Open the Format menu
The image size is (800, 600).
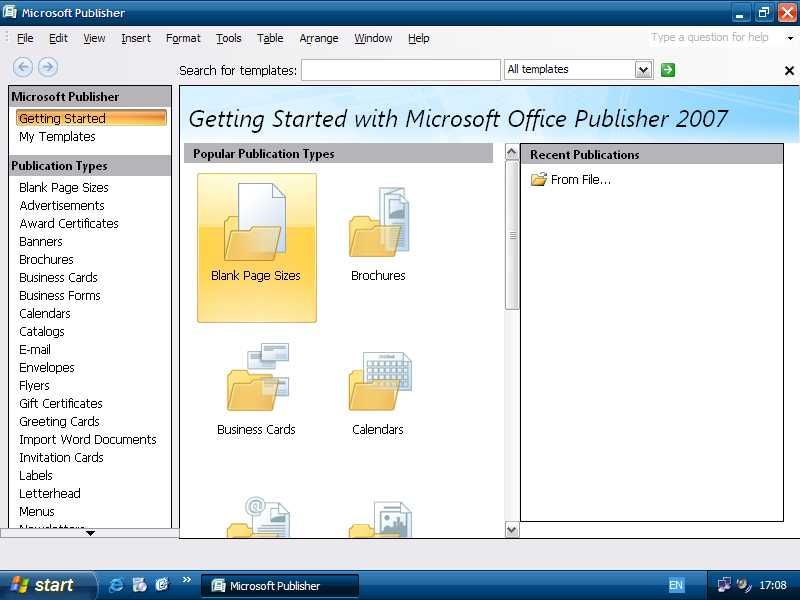tap(183, 38)
